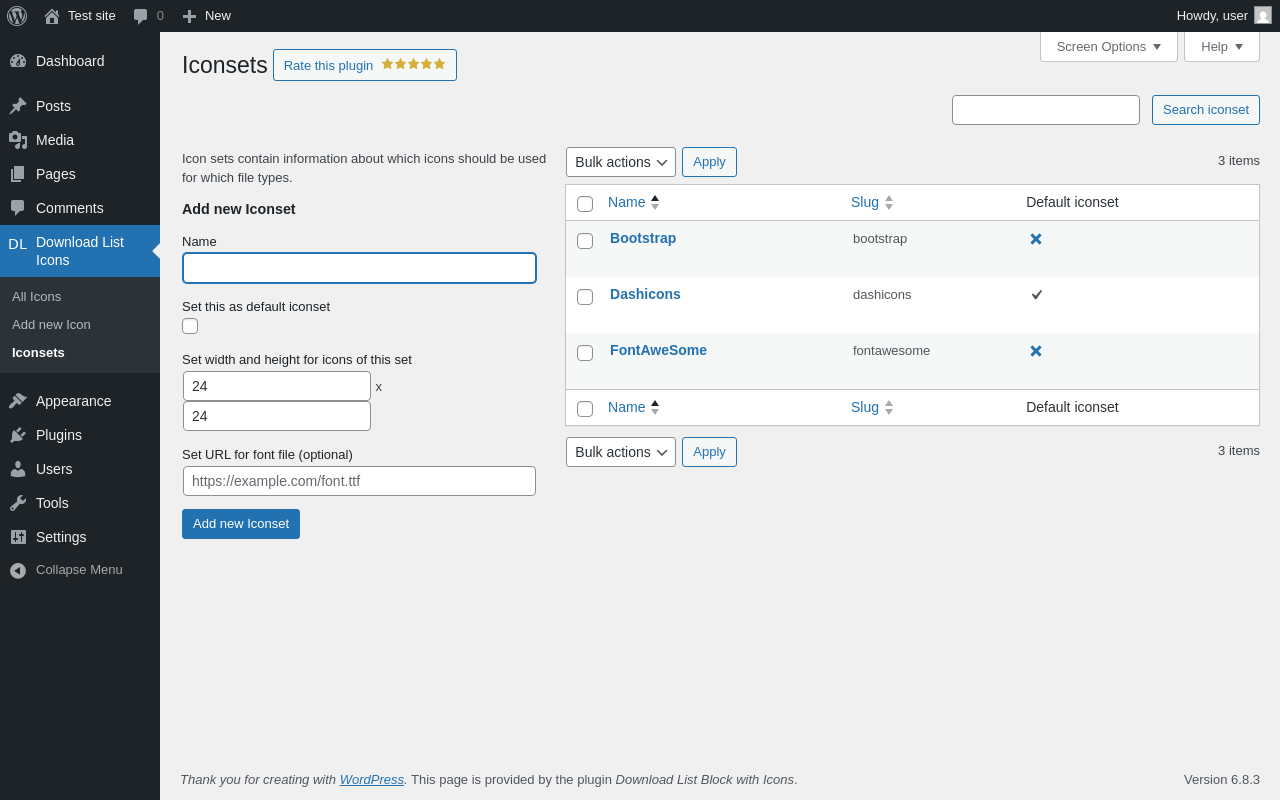This screenshot has width=1280, height=800.
Task: Click the Pages icon in sidebar
Action: coord(18,174)
